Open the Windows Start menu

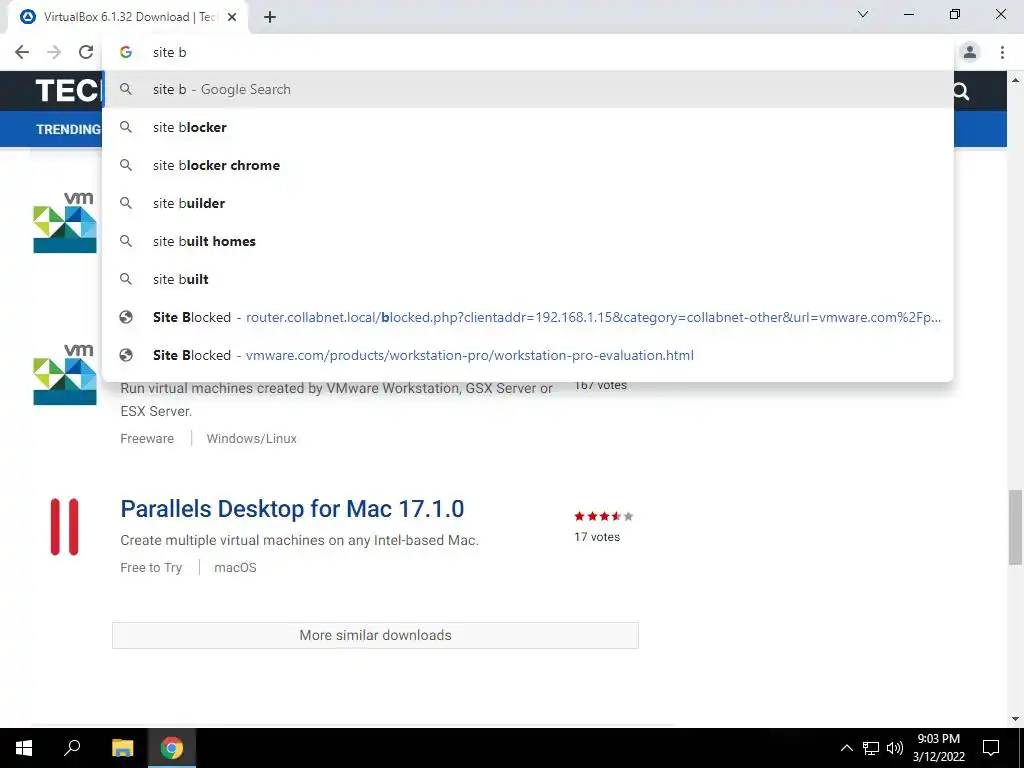click(24, 748)
